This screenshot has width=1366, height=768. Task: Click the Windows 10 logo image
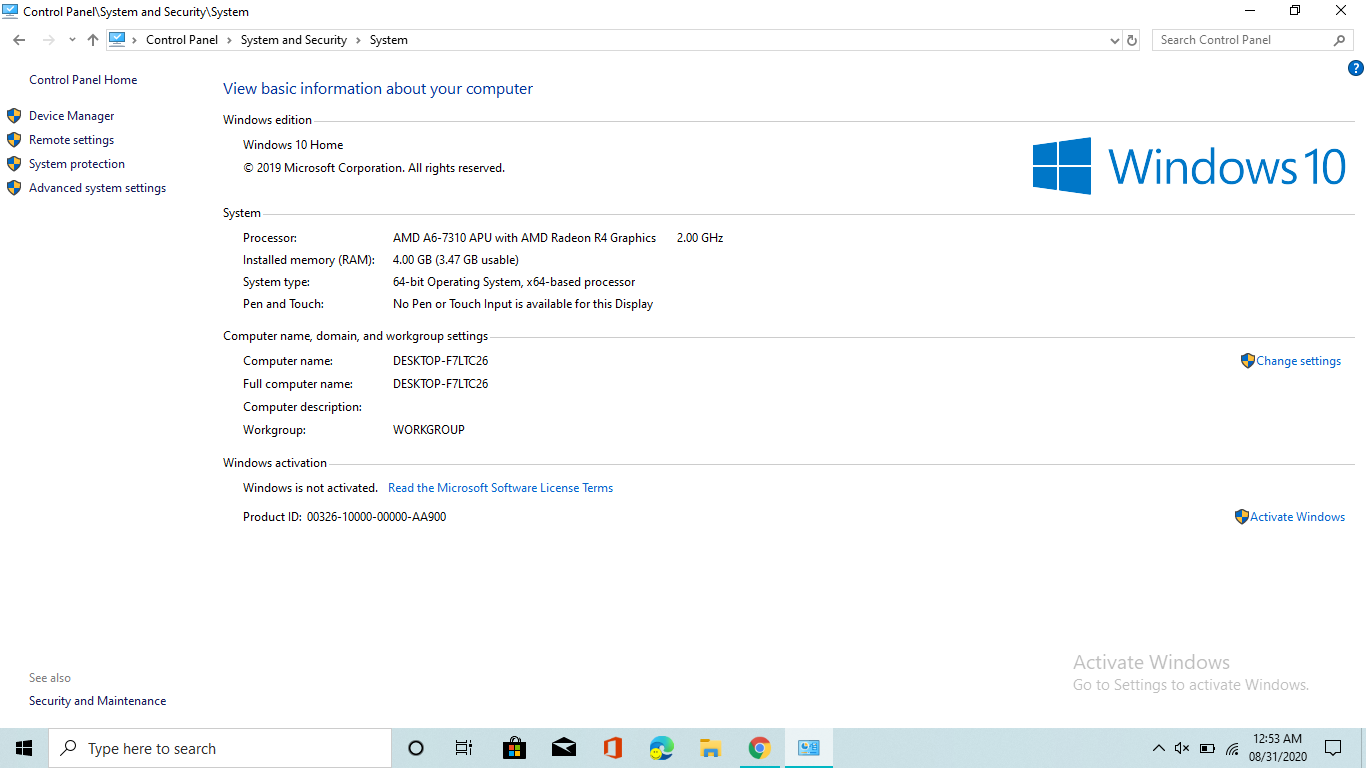(1189, 166)
